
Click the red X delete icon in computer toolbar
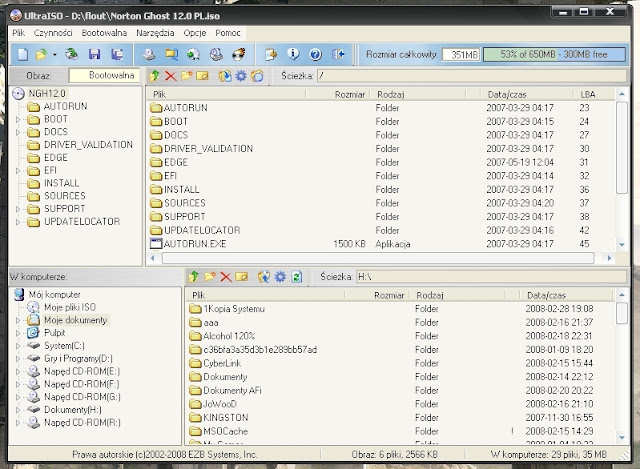tap(226, 277)
